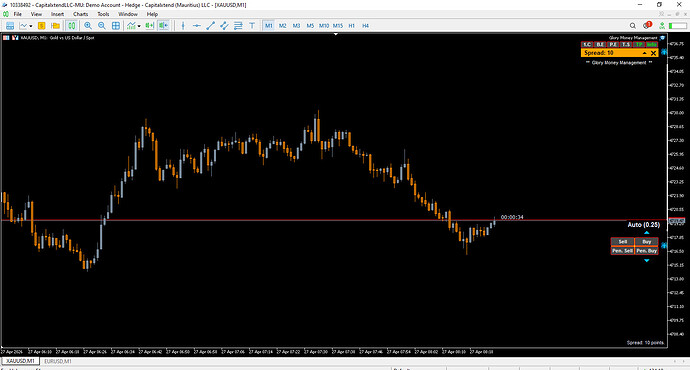Open the yellow folder icon in toolbar
This screenshot has width=690, height=370.
pyautogui.click(x=55, y=26)
